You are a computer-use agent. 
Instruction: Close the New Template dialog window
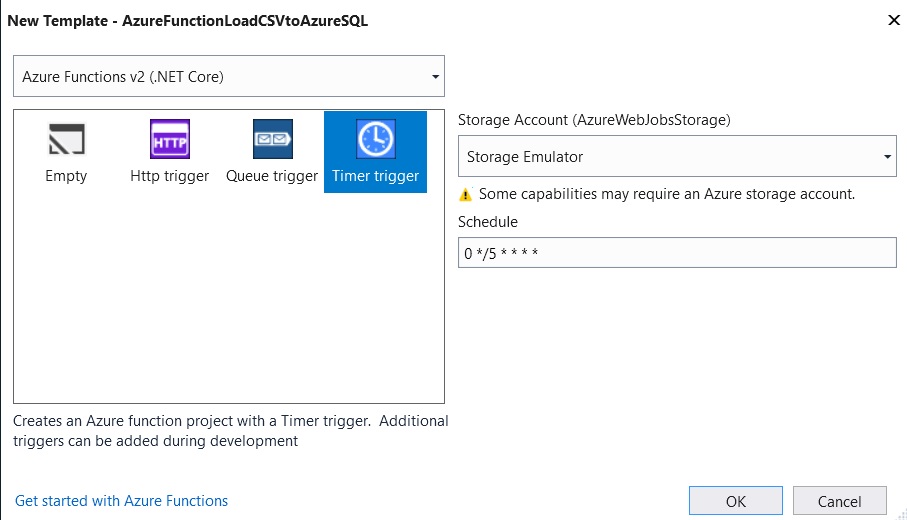coord(894,20)
